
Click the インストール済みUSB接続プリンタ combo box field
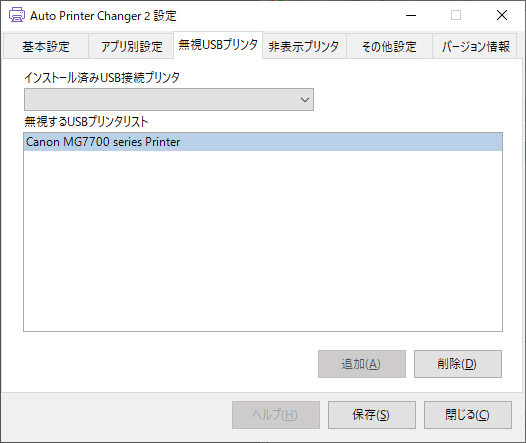tap(169, 100)
